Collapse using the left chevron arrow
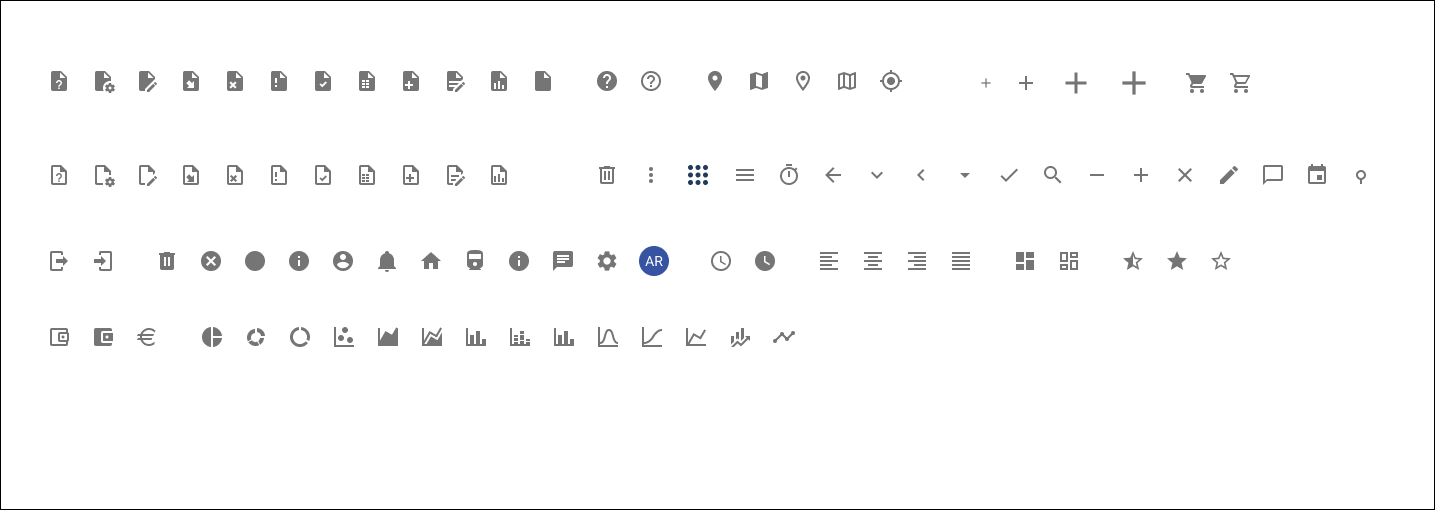The image size is (1435, 510). coord(921,175)
